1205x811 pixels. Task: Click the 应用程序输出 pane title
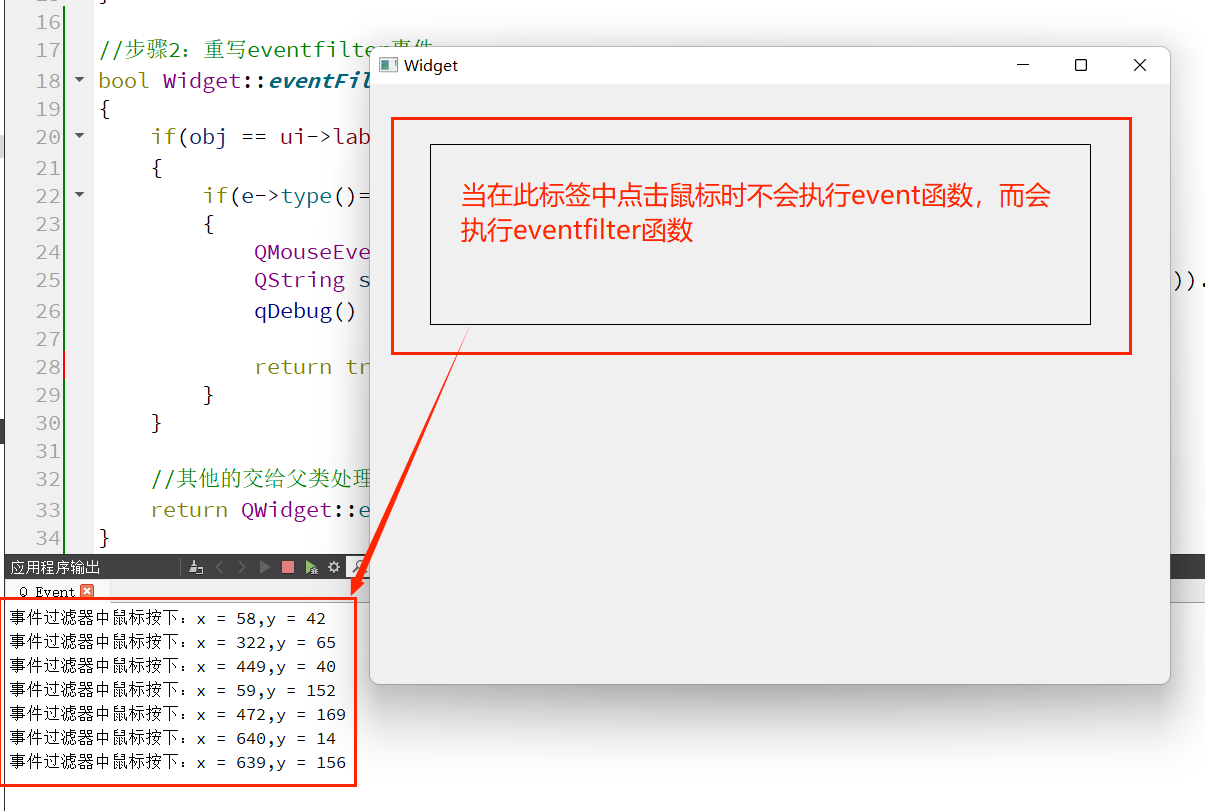pyautogui.click(x=55, y=567)
